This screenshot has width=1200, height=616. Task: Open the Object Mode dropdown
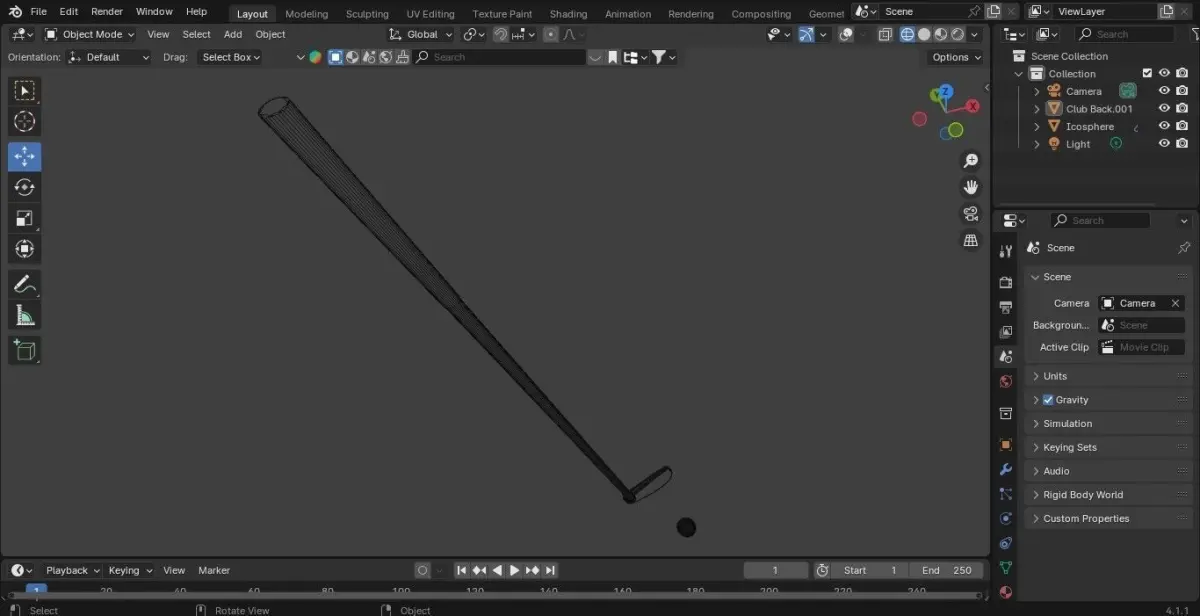point(90,34)
